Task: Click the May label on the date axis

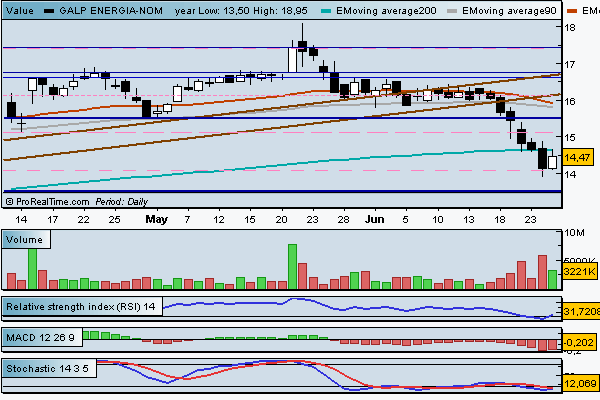Action: (157, 219)
